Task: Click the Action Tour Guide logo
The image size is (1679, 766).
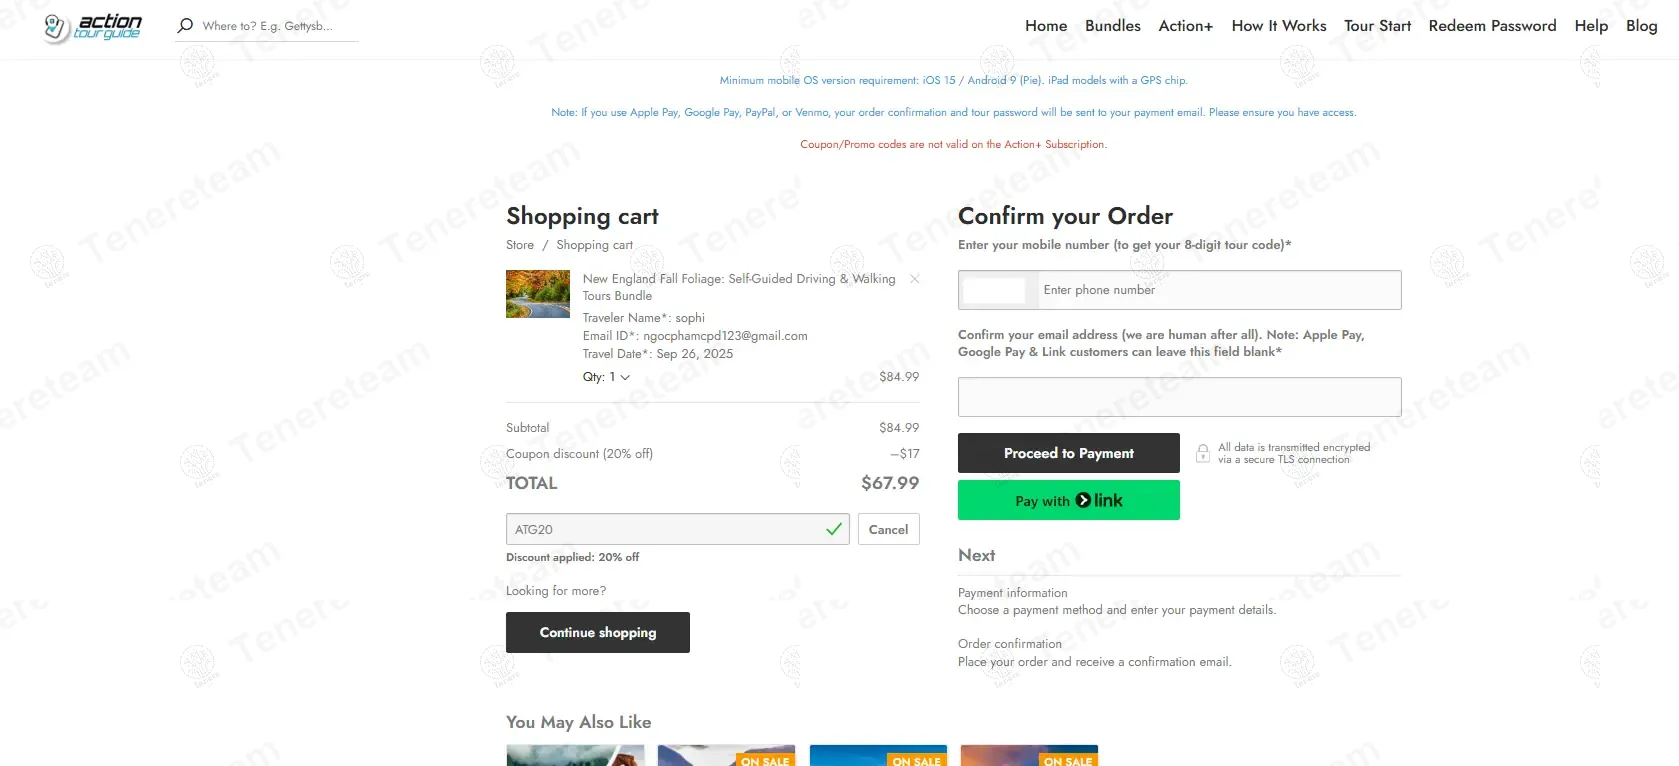Action: (x=93, y=27)
